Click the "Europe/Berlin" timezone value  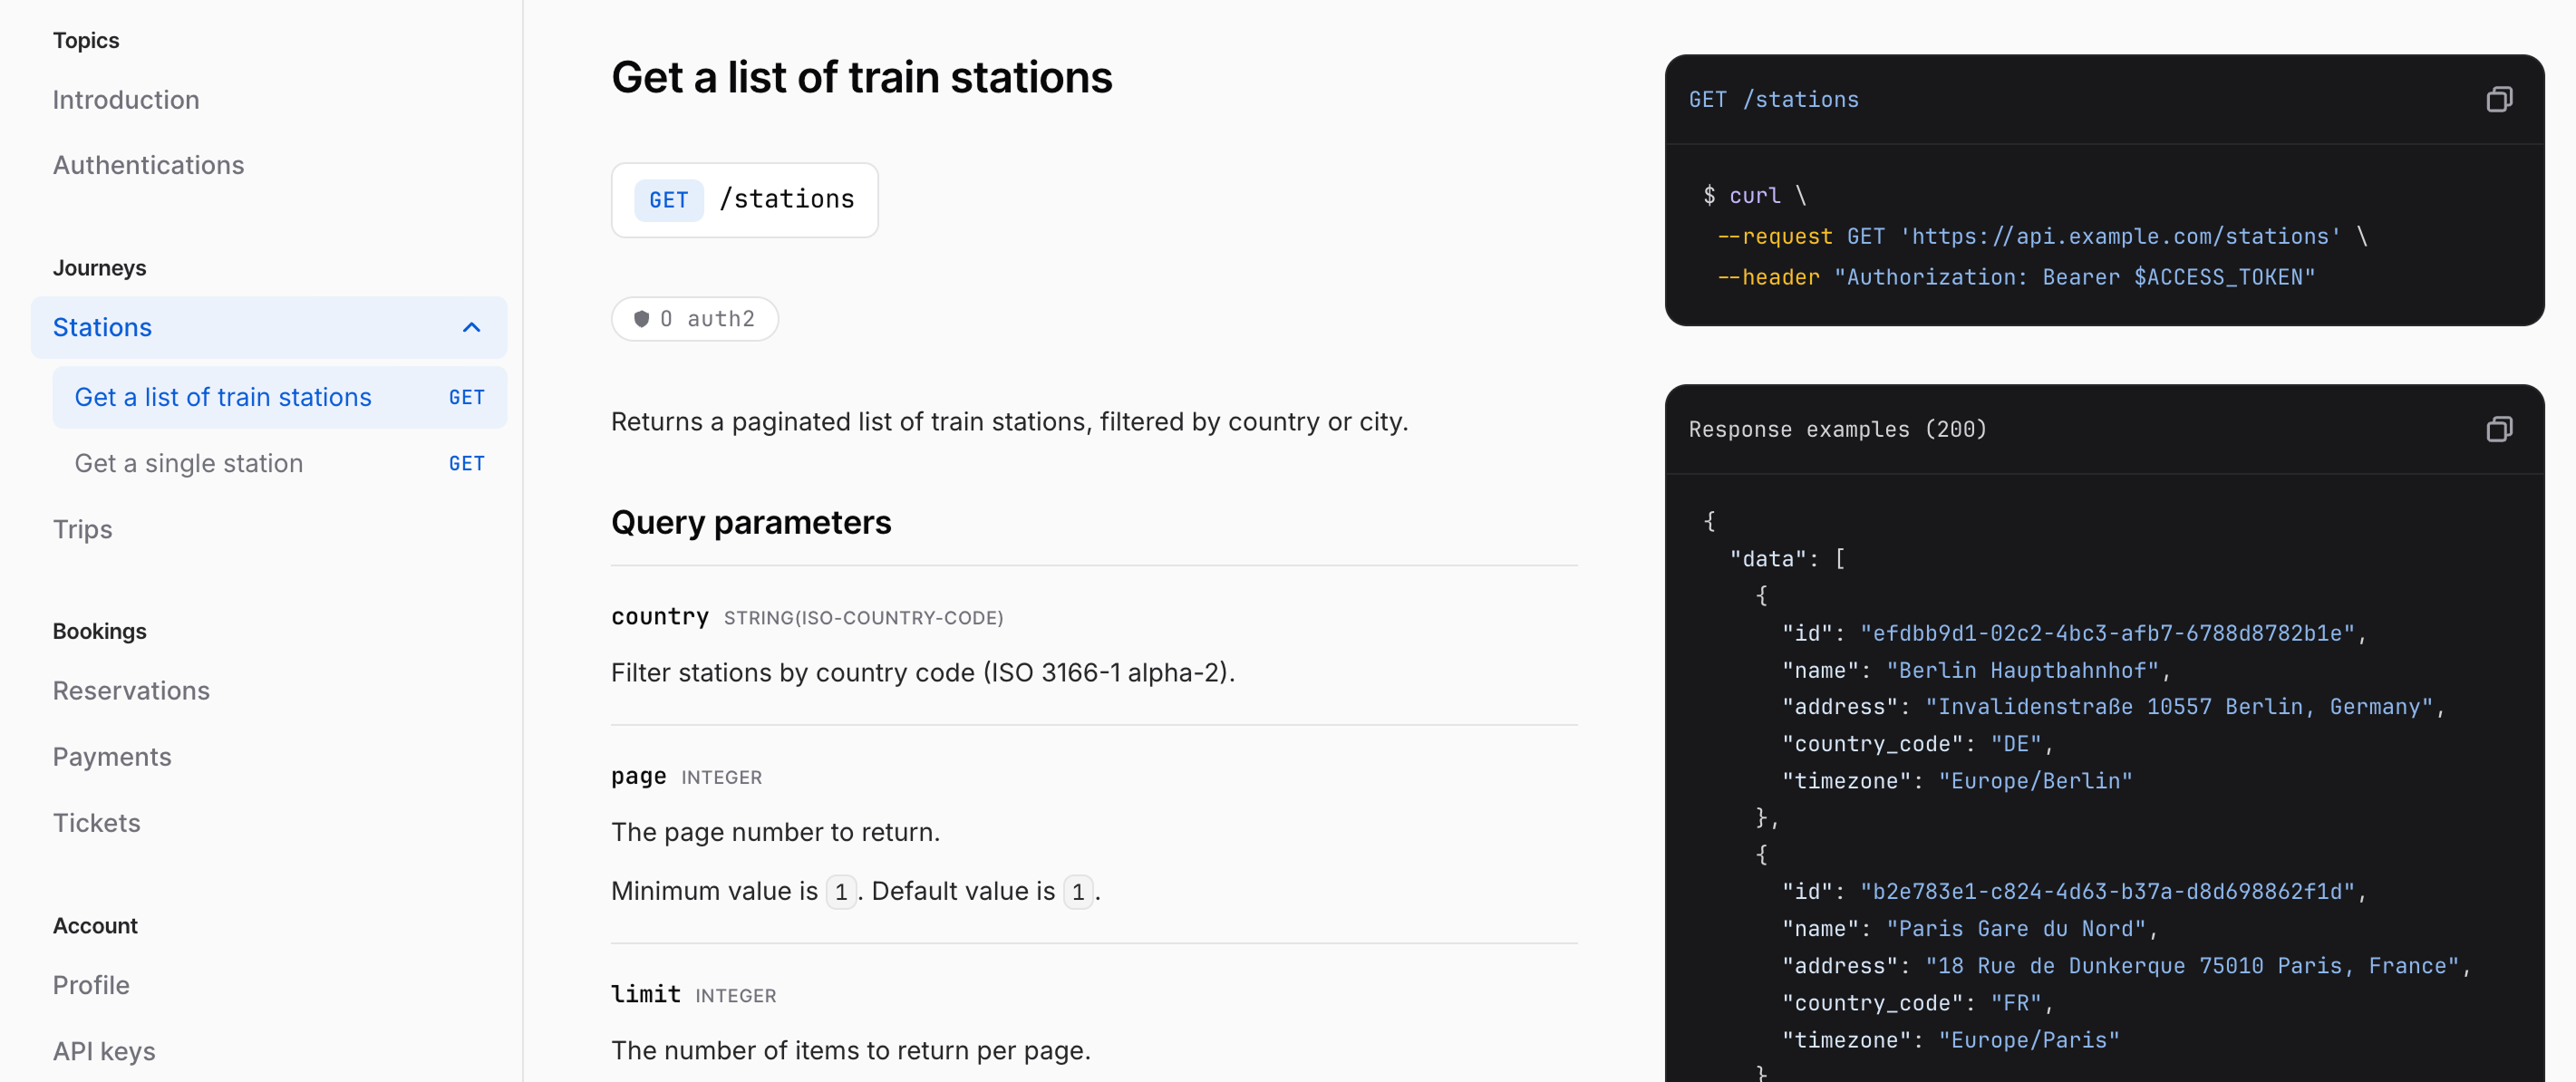point(2035,781)
